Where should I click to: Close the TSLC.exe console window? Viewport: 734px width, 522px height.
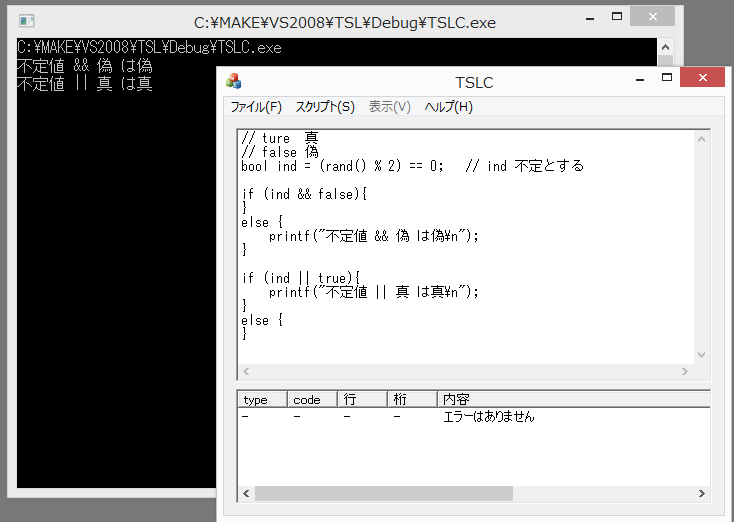[x=653, y=17]
